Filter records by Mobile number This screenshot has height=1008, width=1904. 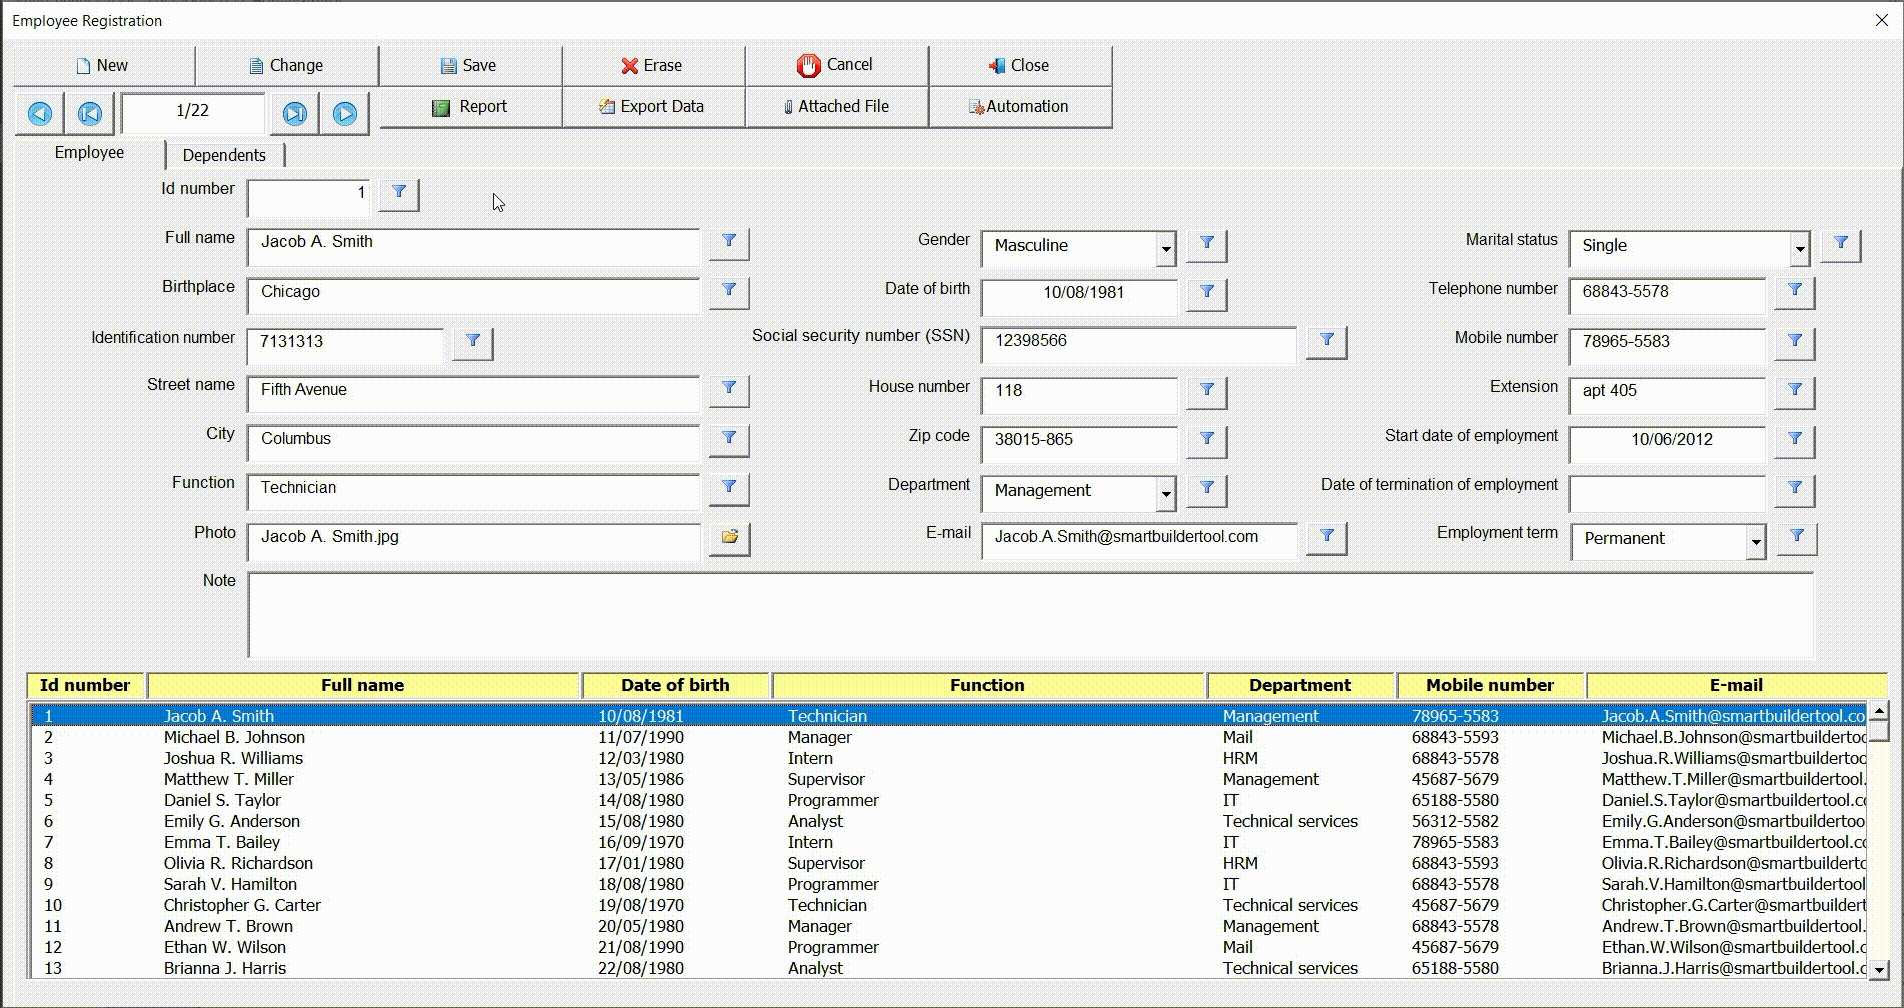point(1793,343)
